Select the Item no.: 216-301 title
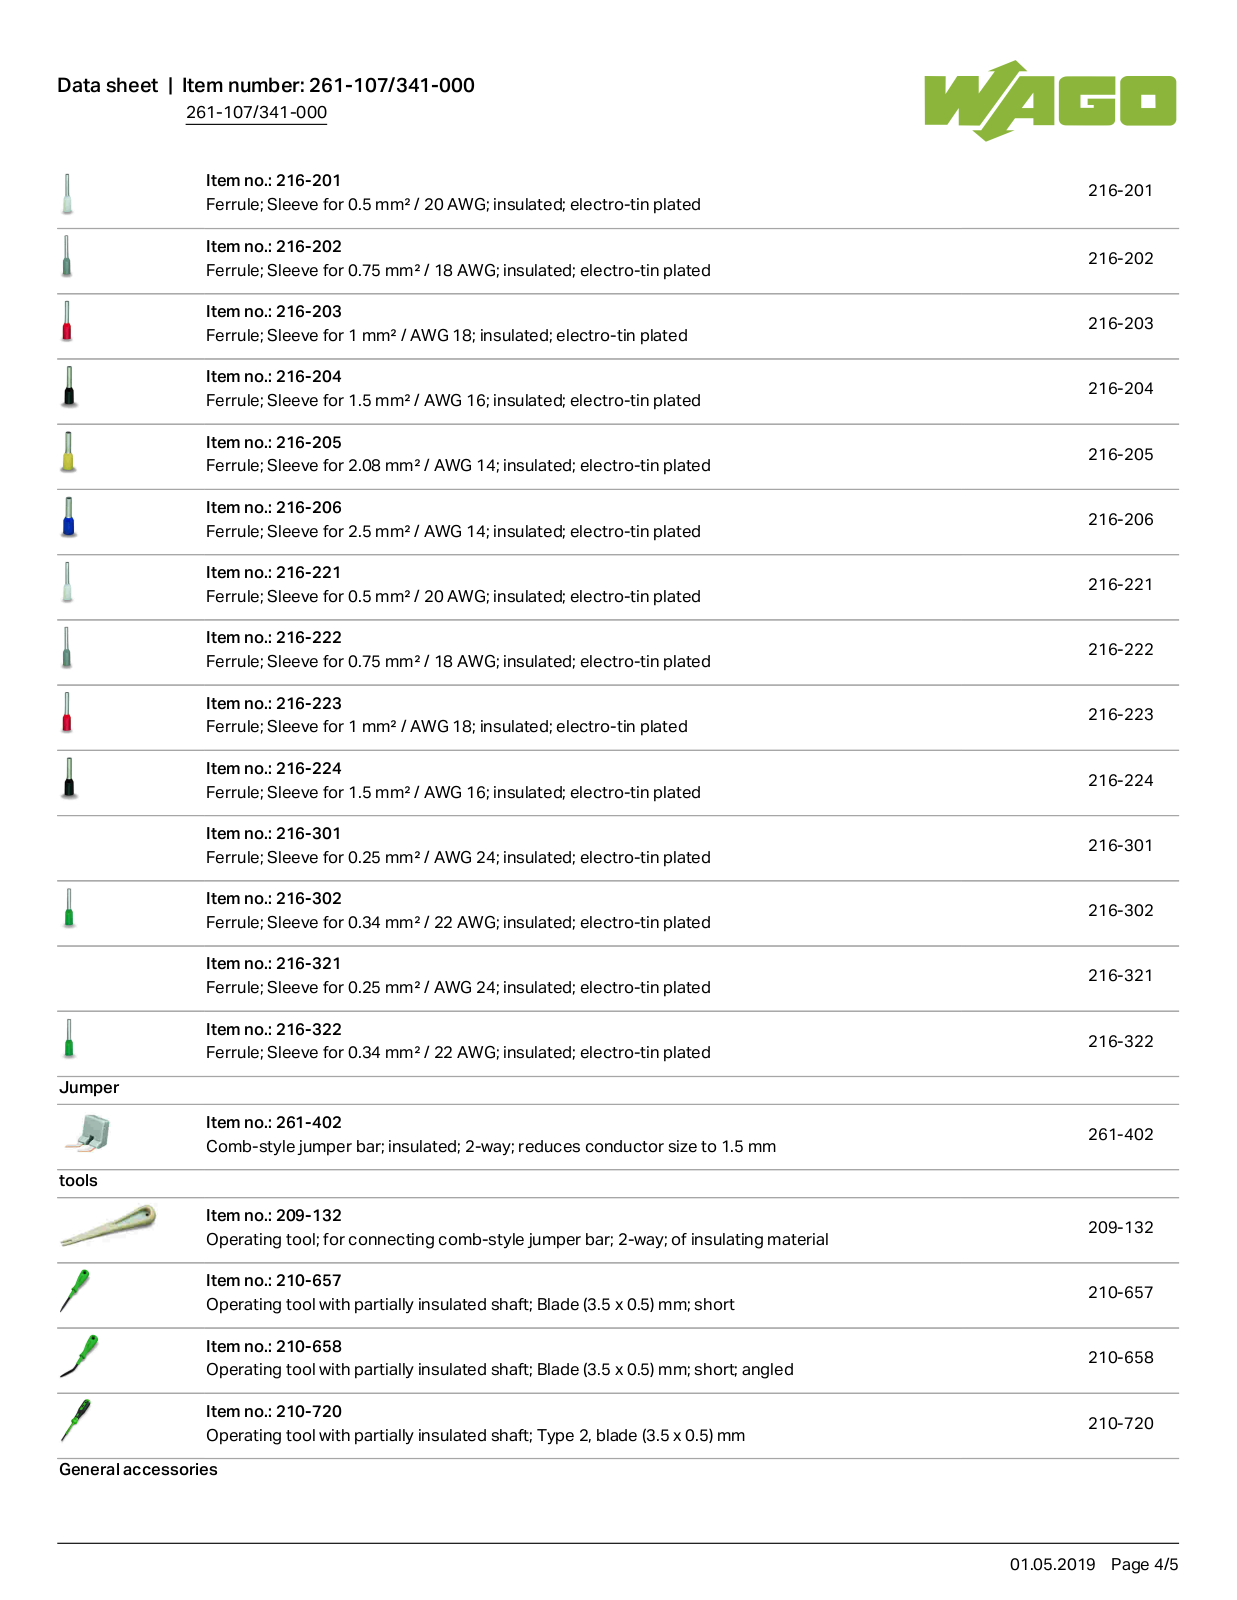The image size is (1237, 1600). tap(273, 833)
